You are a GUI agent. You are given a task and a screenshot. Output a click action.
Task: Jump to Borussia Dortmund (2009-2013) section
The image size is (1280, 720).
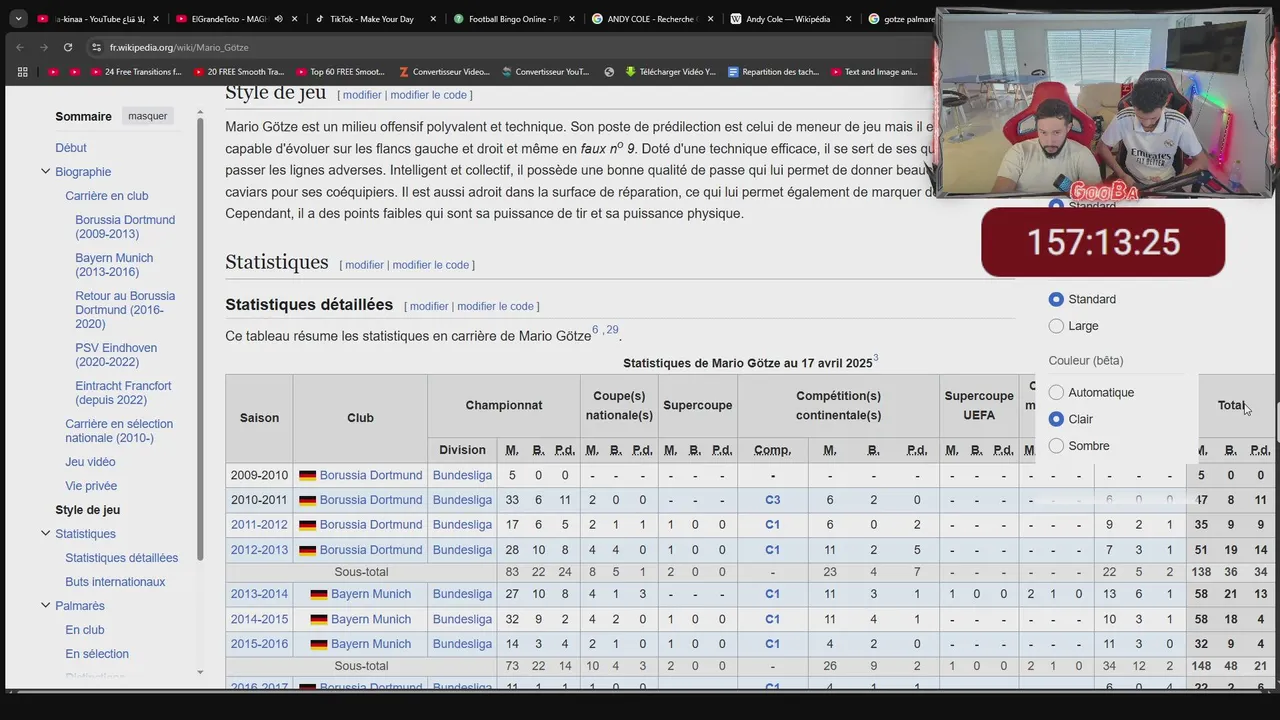pyautogui.click(x=125, y=227)
